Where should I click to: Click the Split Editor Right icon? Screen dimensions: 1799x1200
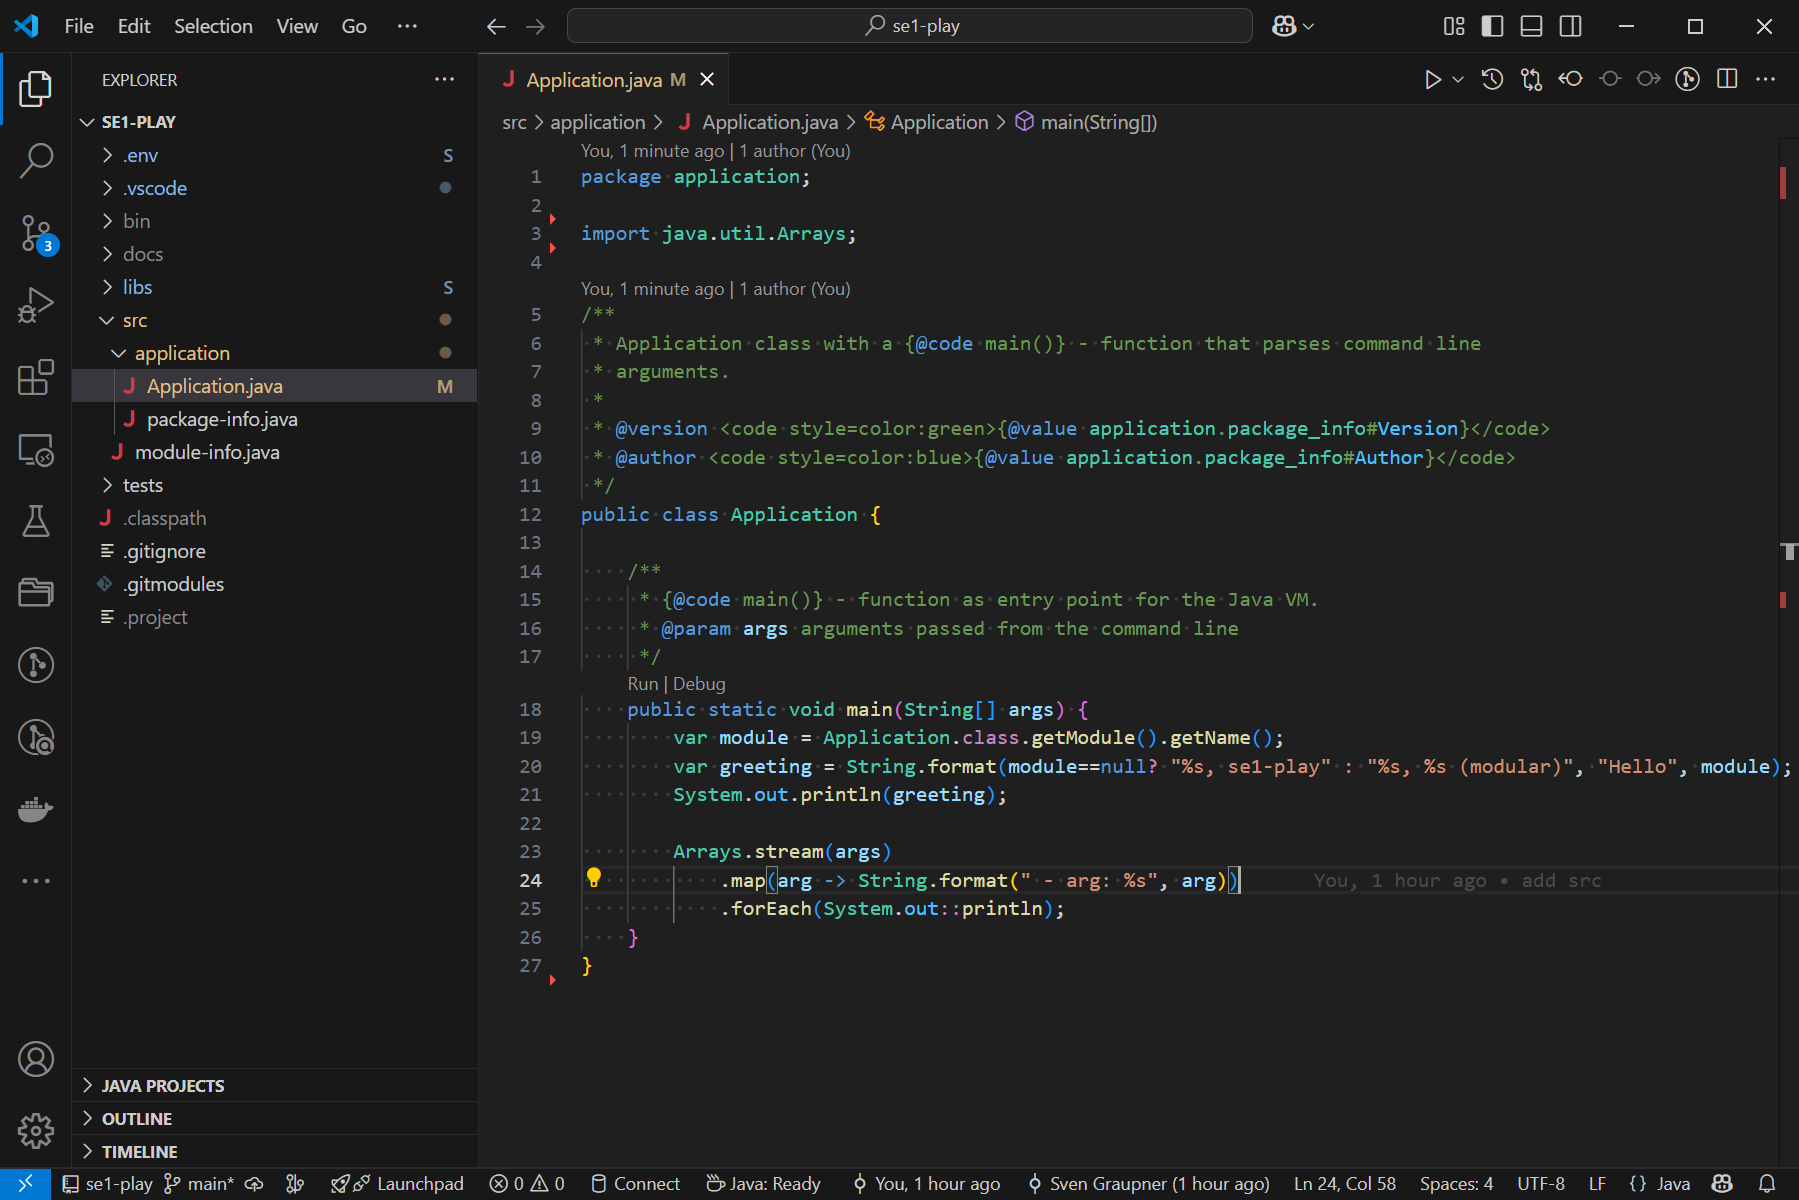coord(1727,79)
